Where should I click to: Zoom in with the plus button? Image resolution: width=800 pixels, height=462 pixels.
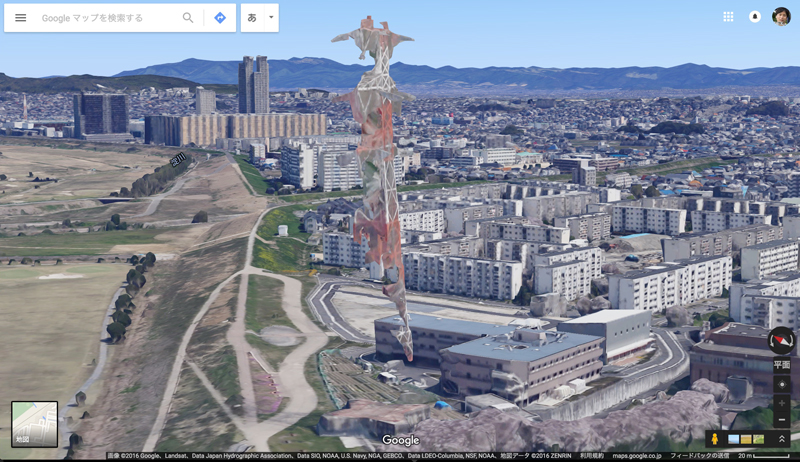click(782, 402)
